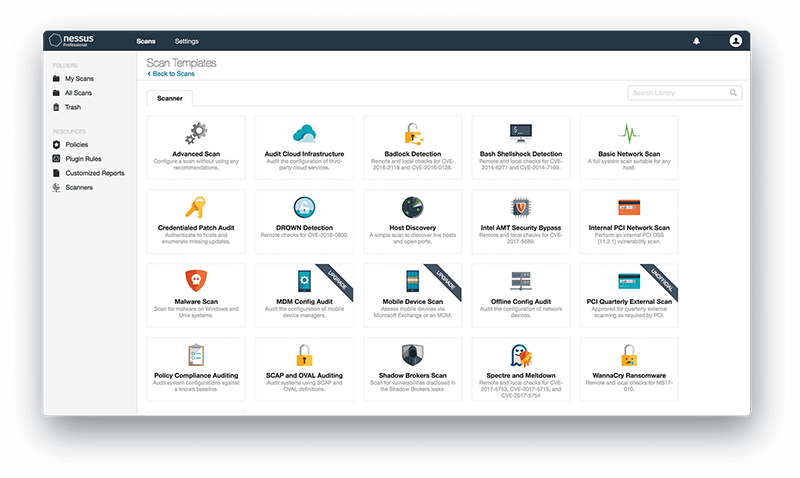Click the Customized Reports document icon

[x=56, y=173]
